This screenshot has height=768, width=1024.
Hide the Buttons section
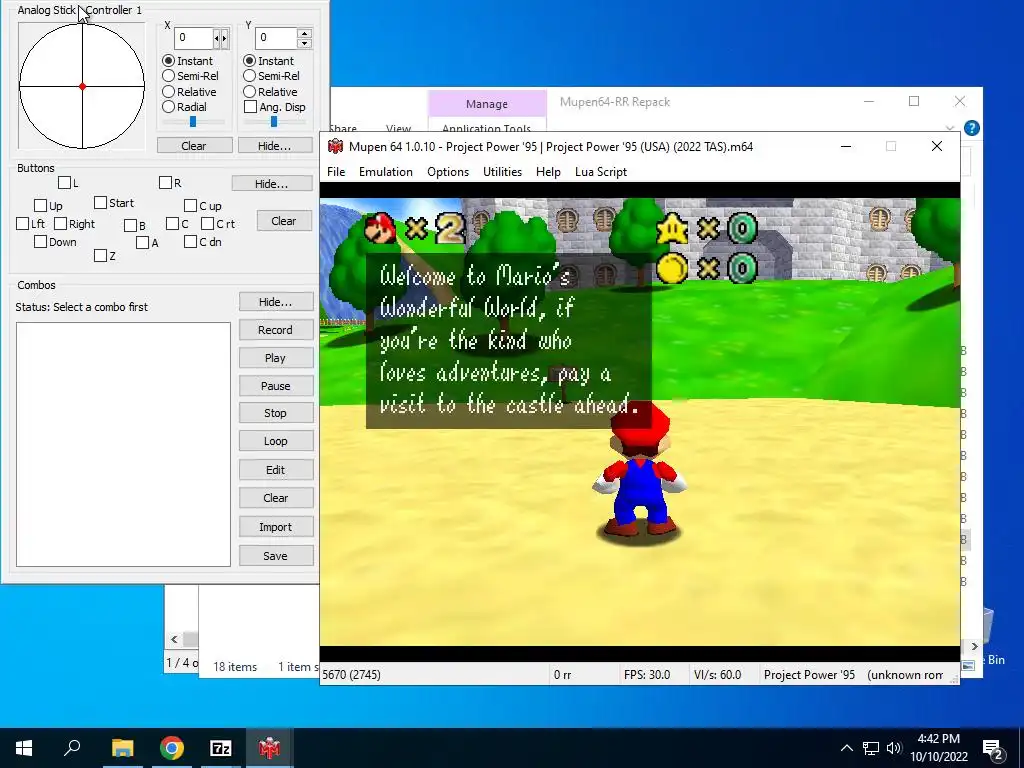click(x=271, y=184)
